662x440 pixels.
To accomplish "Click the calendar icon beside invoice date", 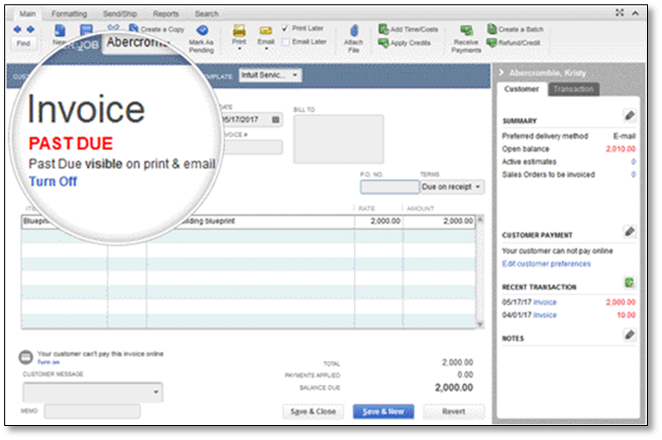I will pos(275,120).
